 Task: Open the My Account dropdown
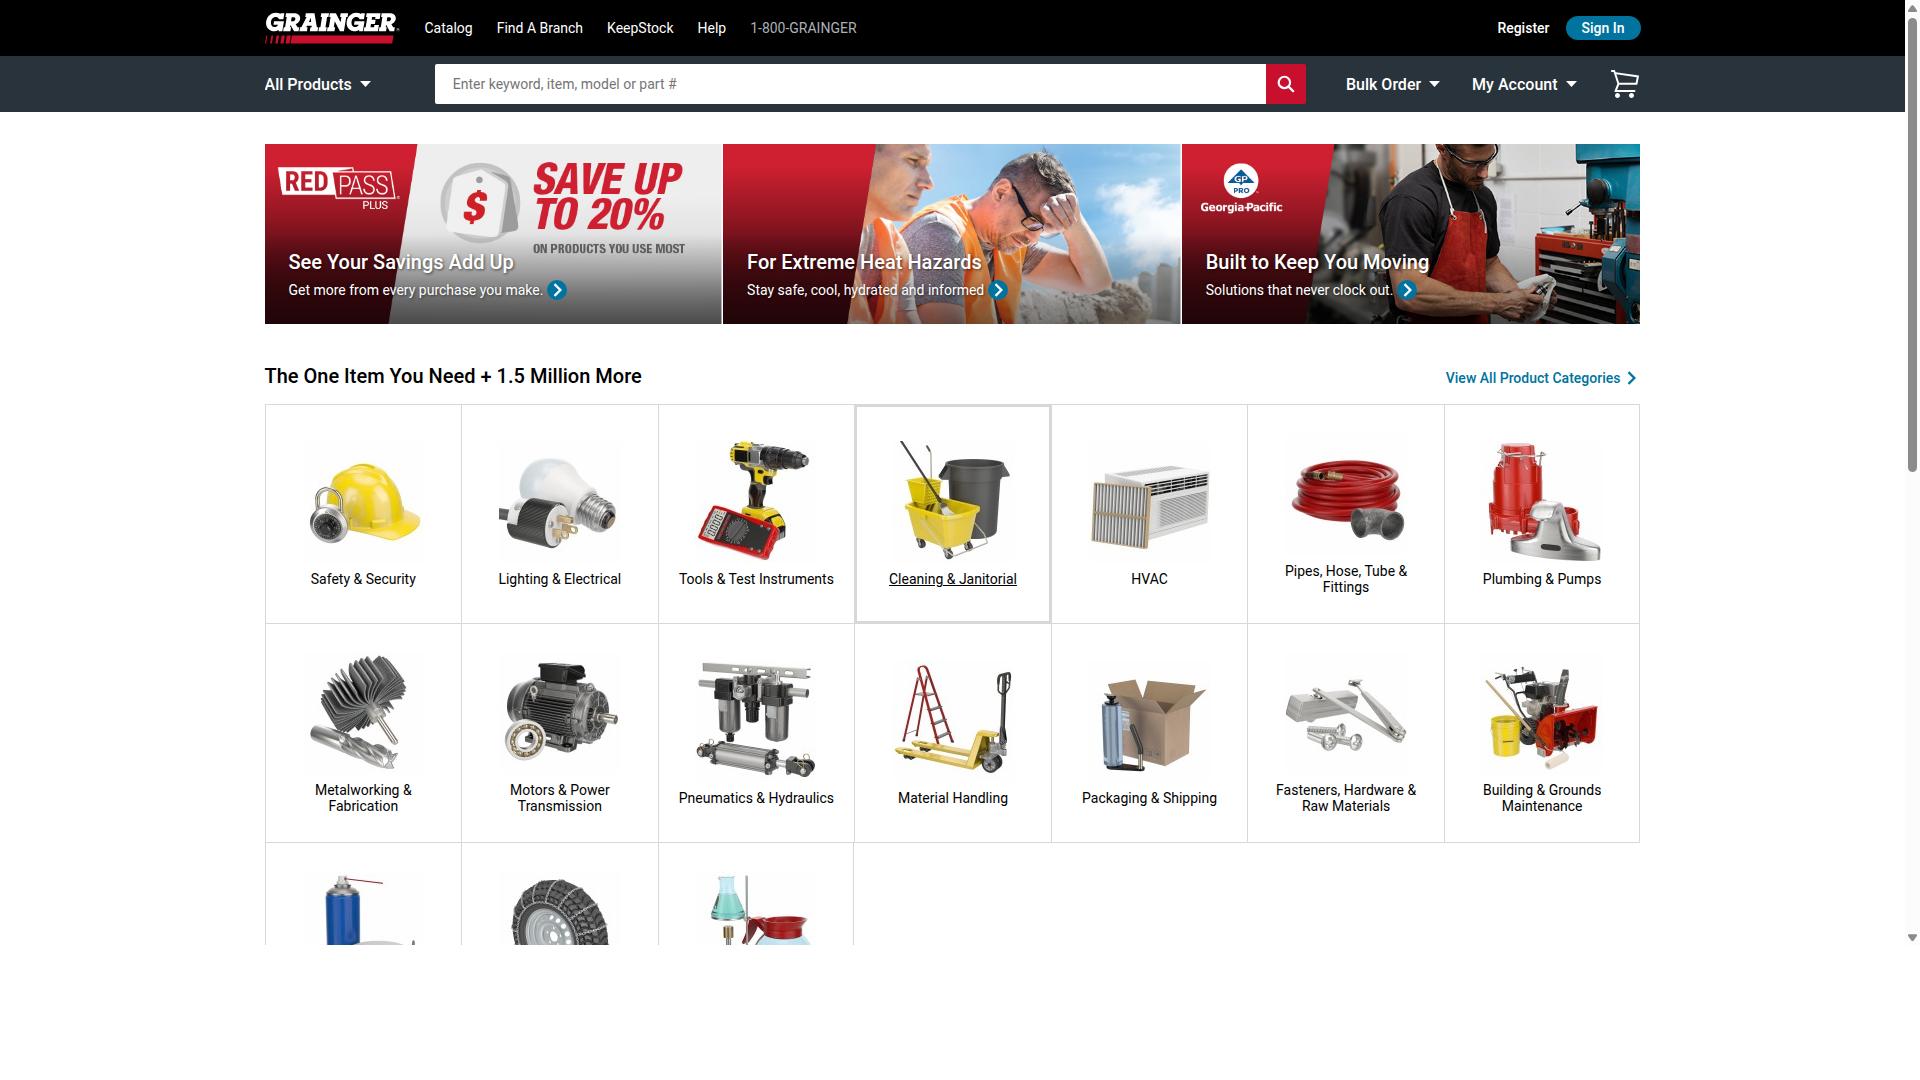click(x=1524, y=84)
